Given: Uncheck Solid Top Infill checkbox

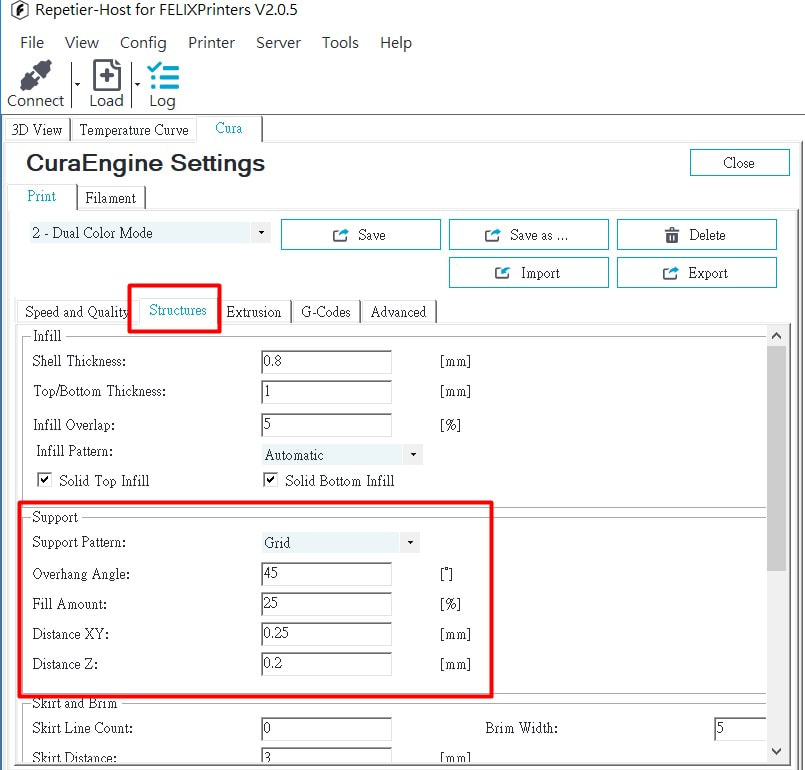Looking at the screenshot, I should click(x=44, y=480).
